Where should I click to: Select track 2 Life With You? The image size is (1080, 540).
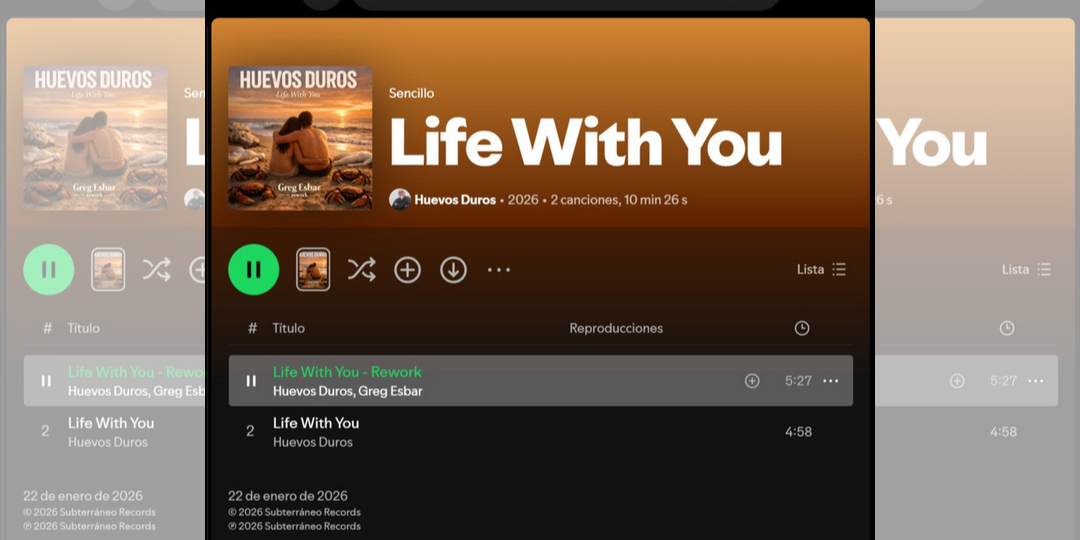coord(541,432)
